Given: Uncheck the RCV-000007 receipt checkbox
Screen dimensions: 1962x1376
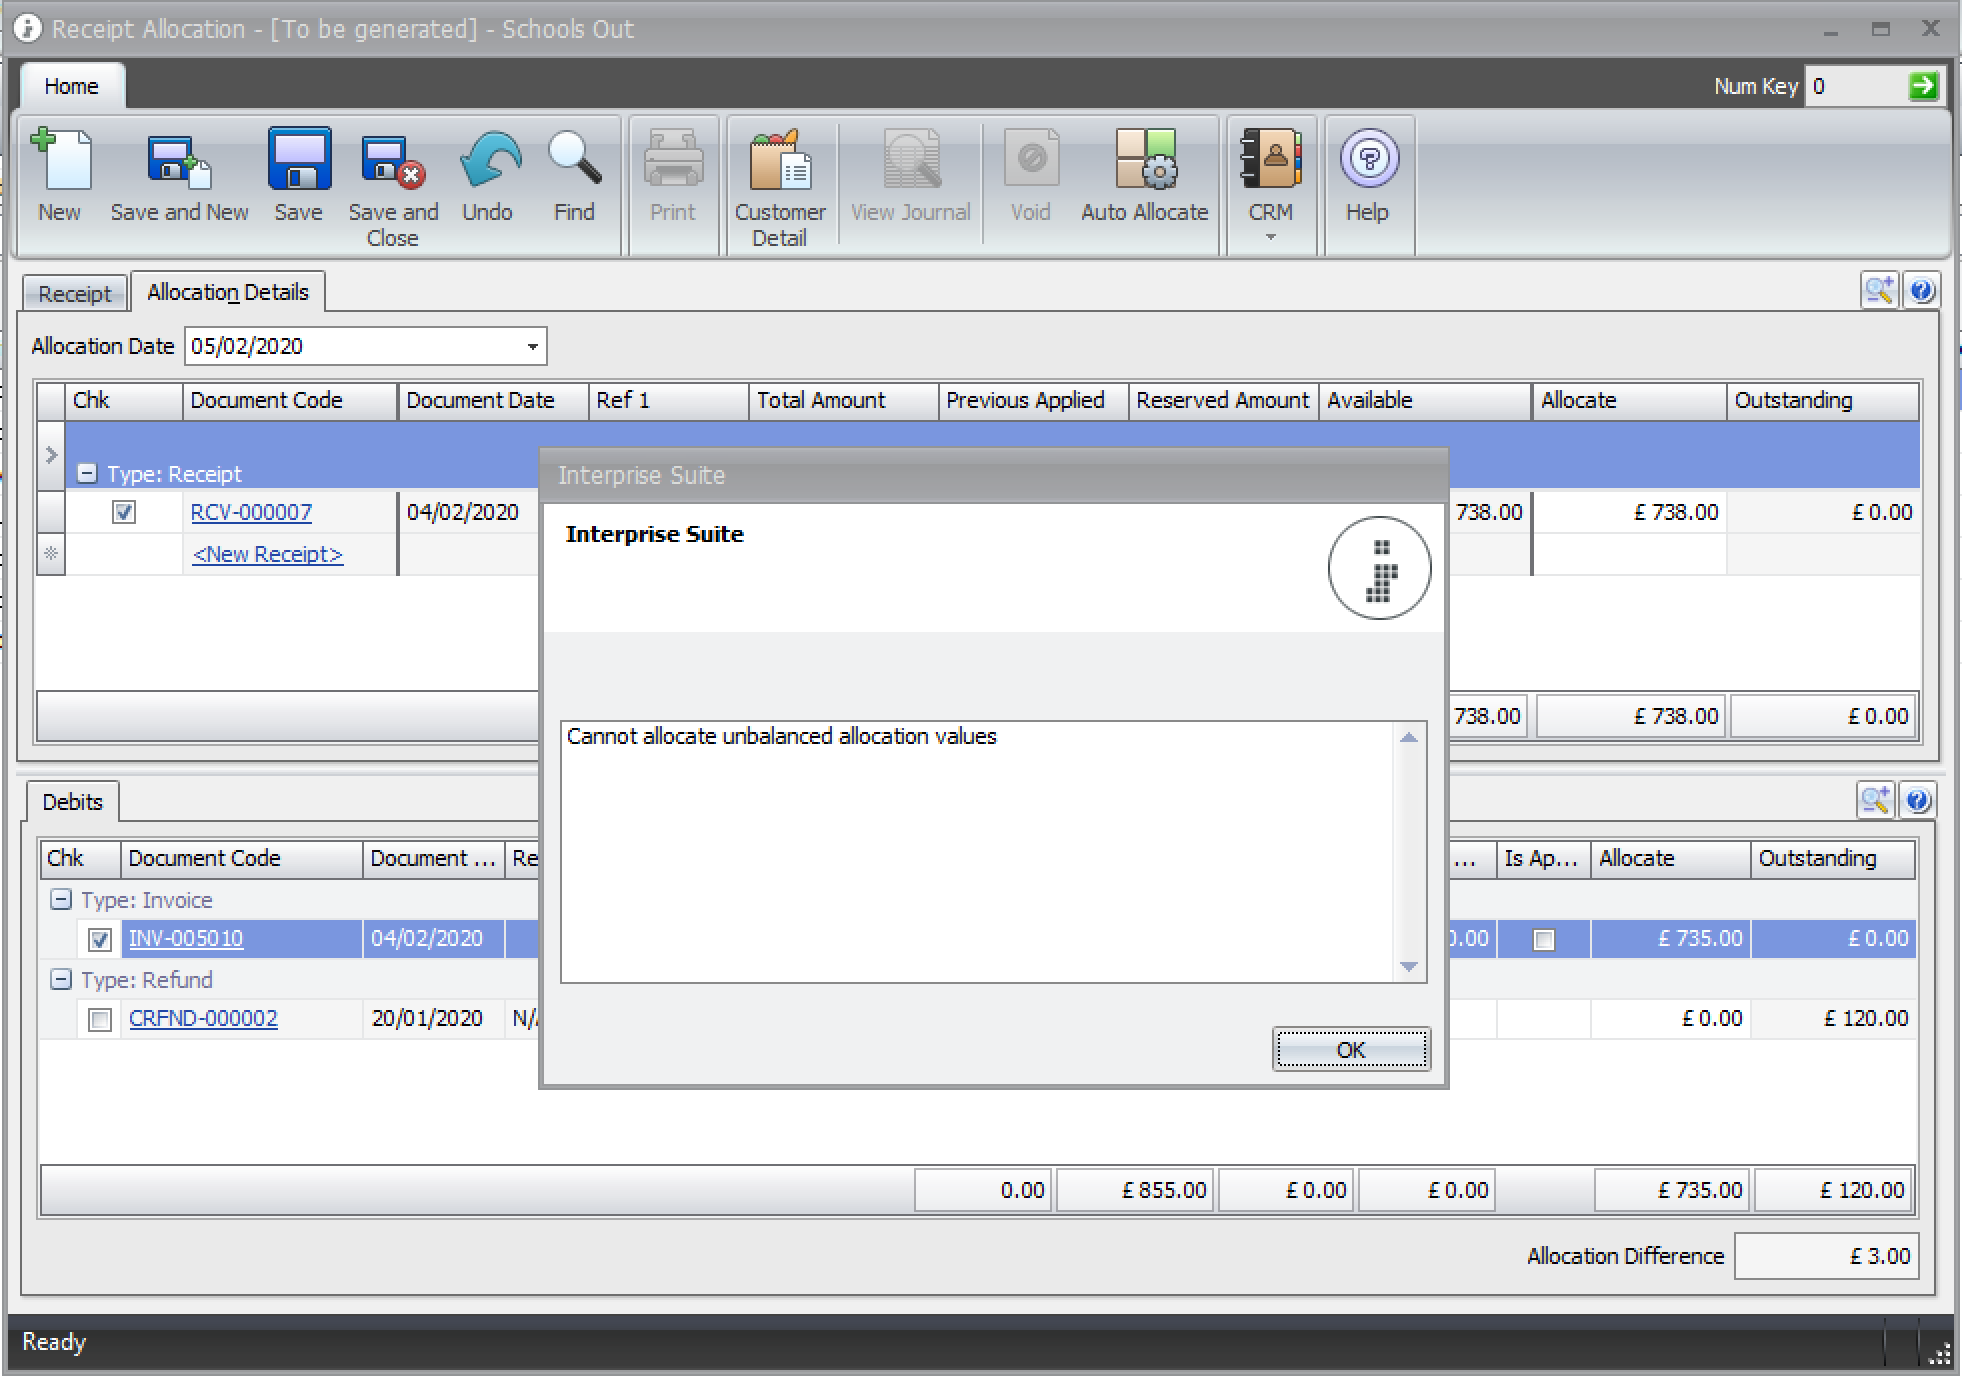Looking at the screenshot, I should click(x=124, y=513).
